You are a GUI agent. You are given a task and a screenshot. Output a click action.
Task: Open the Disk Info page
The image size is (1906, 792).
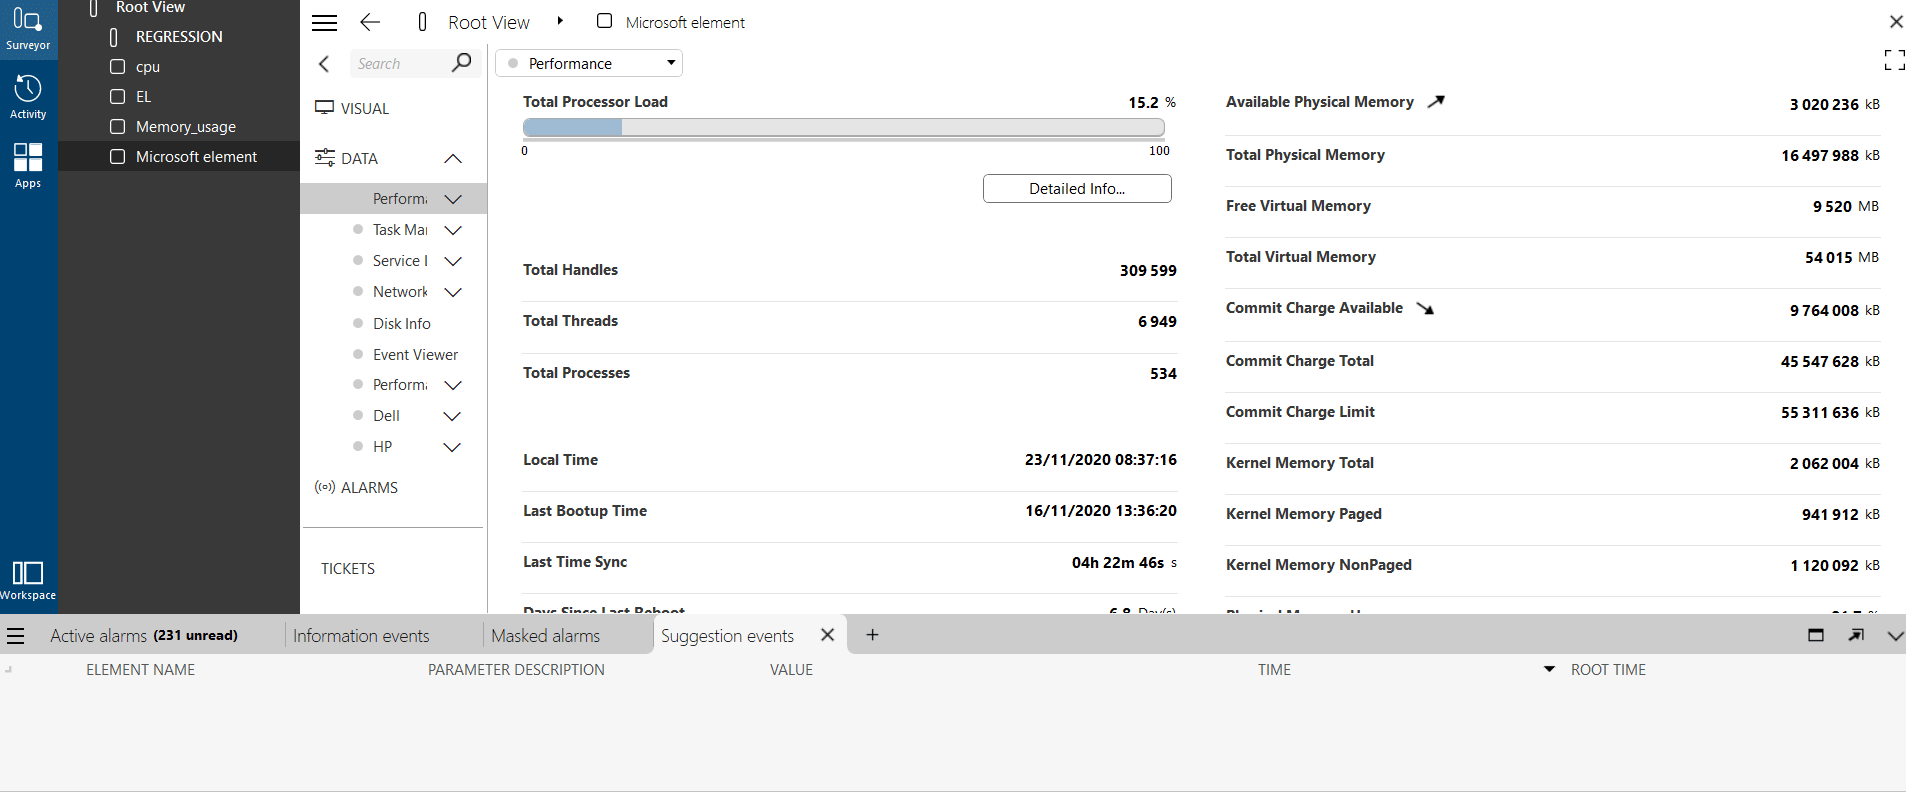401,324
